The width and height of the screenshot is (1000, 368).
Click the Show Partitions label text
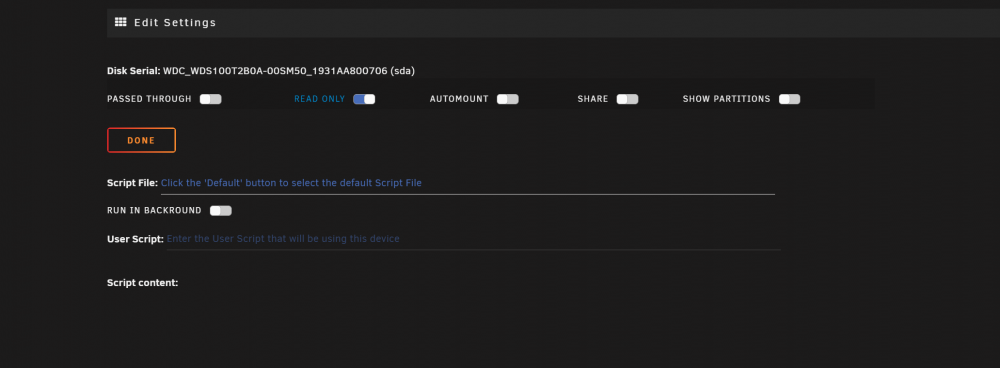point(726,99)
